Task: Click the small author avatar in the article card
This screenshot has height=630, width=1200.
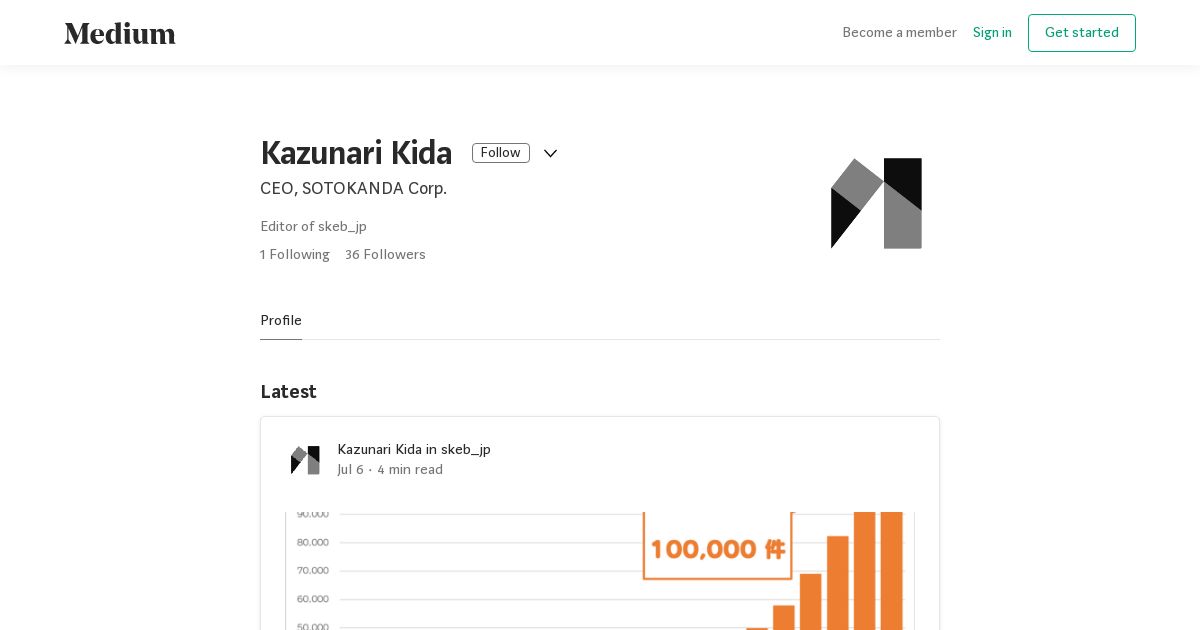Action: (x=305, y=460)
